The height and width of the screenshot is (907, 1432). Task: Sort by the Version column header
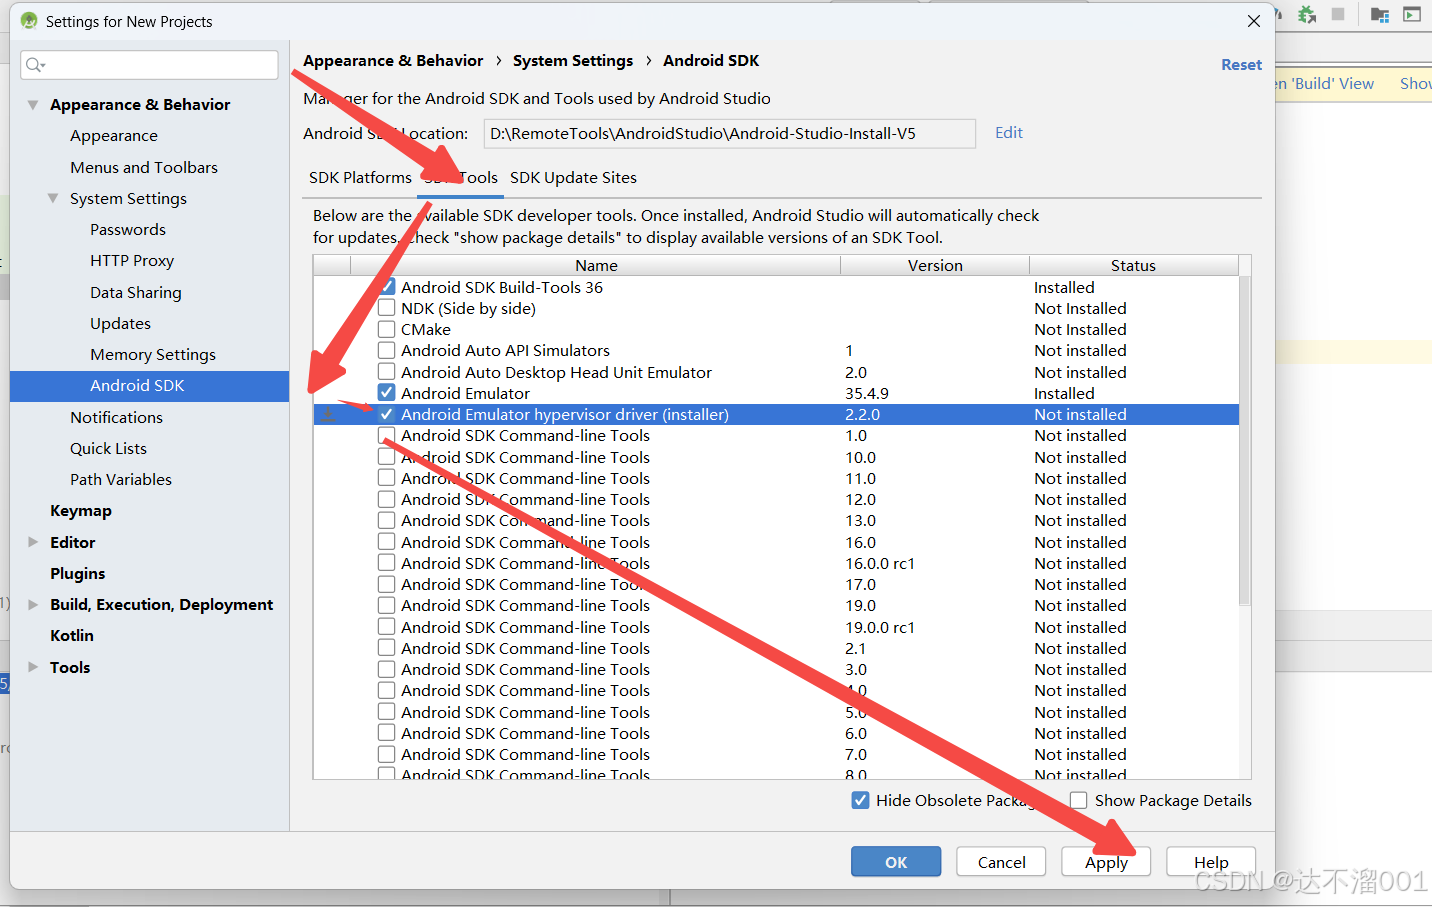[935, 265]
